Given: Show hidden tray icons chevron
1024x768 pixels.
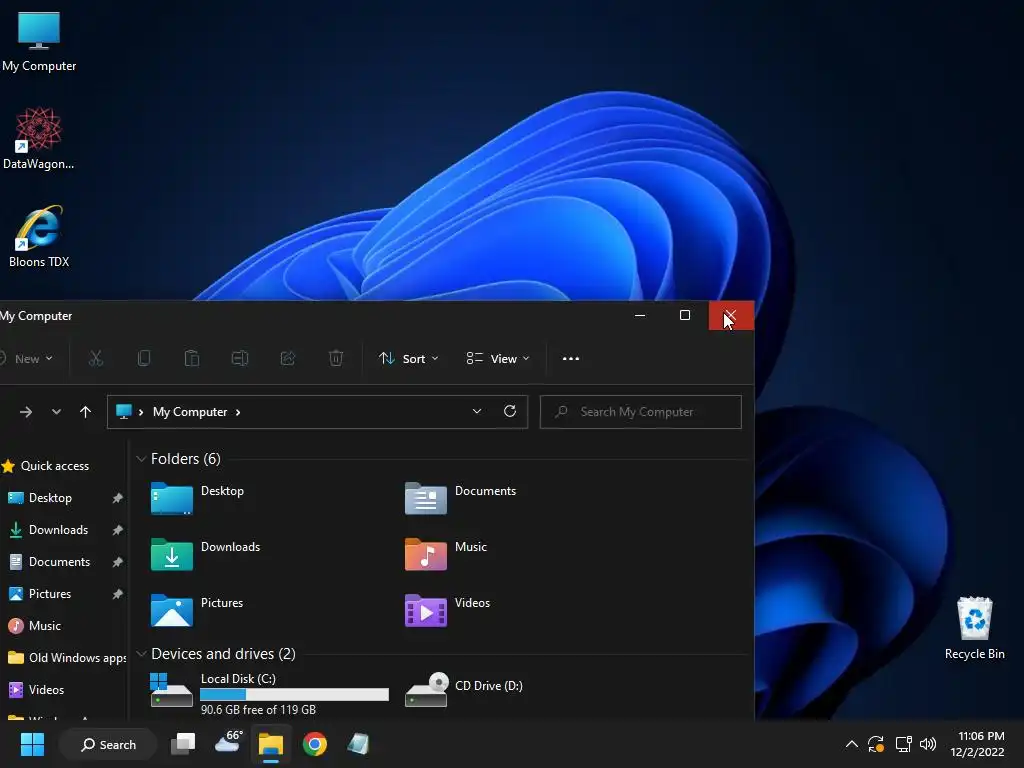Looking at the screenshot, I should click(852, 744).
